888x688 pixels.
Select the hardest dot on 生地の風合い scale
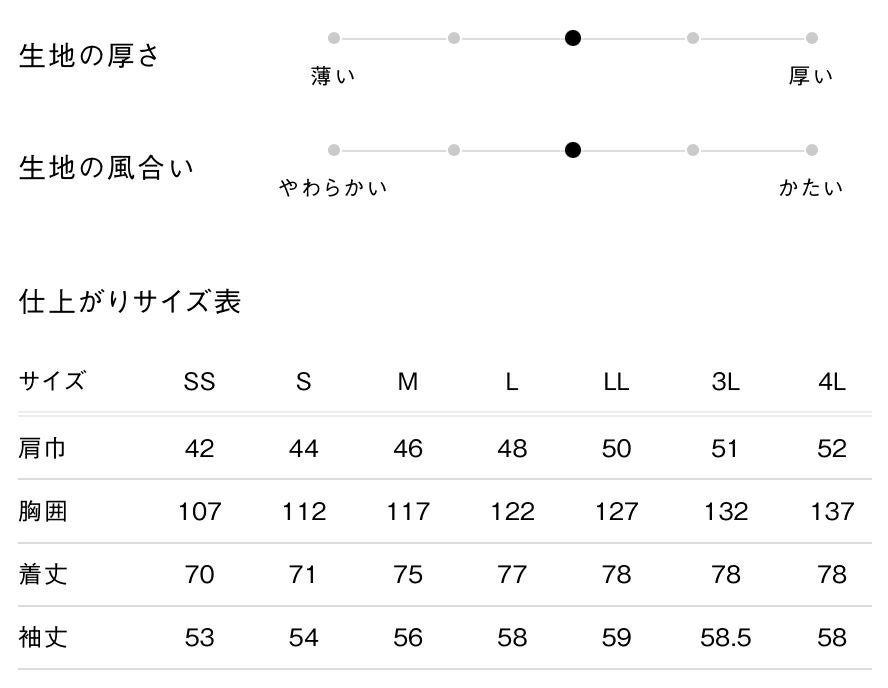(x=812, y=151)
